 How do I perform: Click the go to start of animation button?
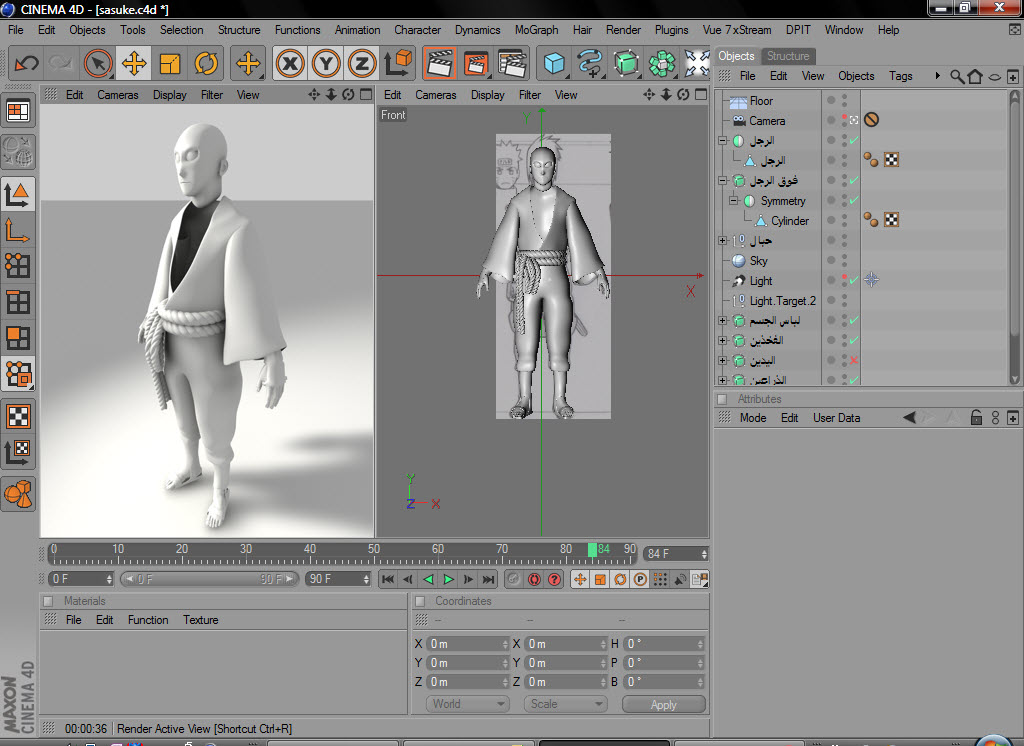point(387,579)
